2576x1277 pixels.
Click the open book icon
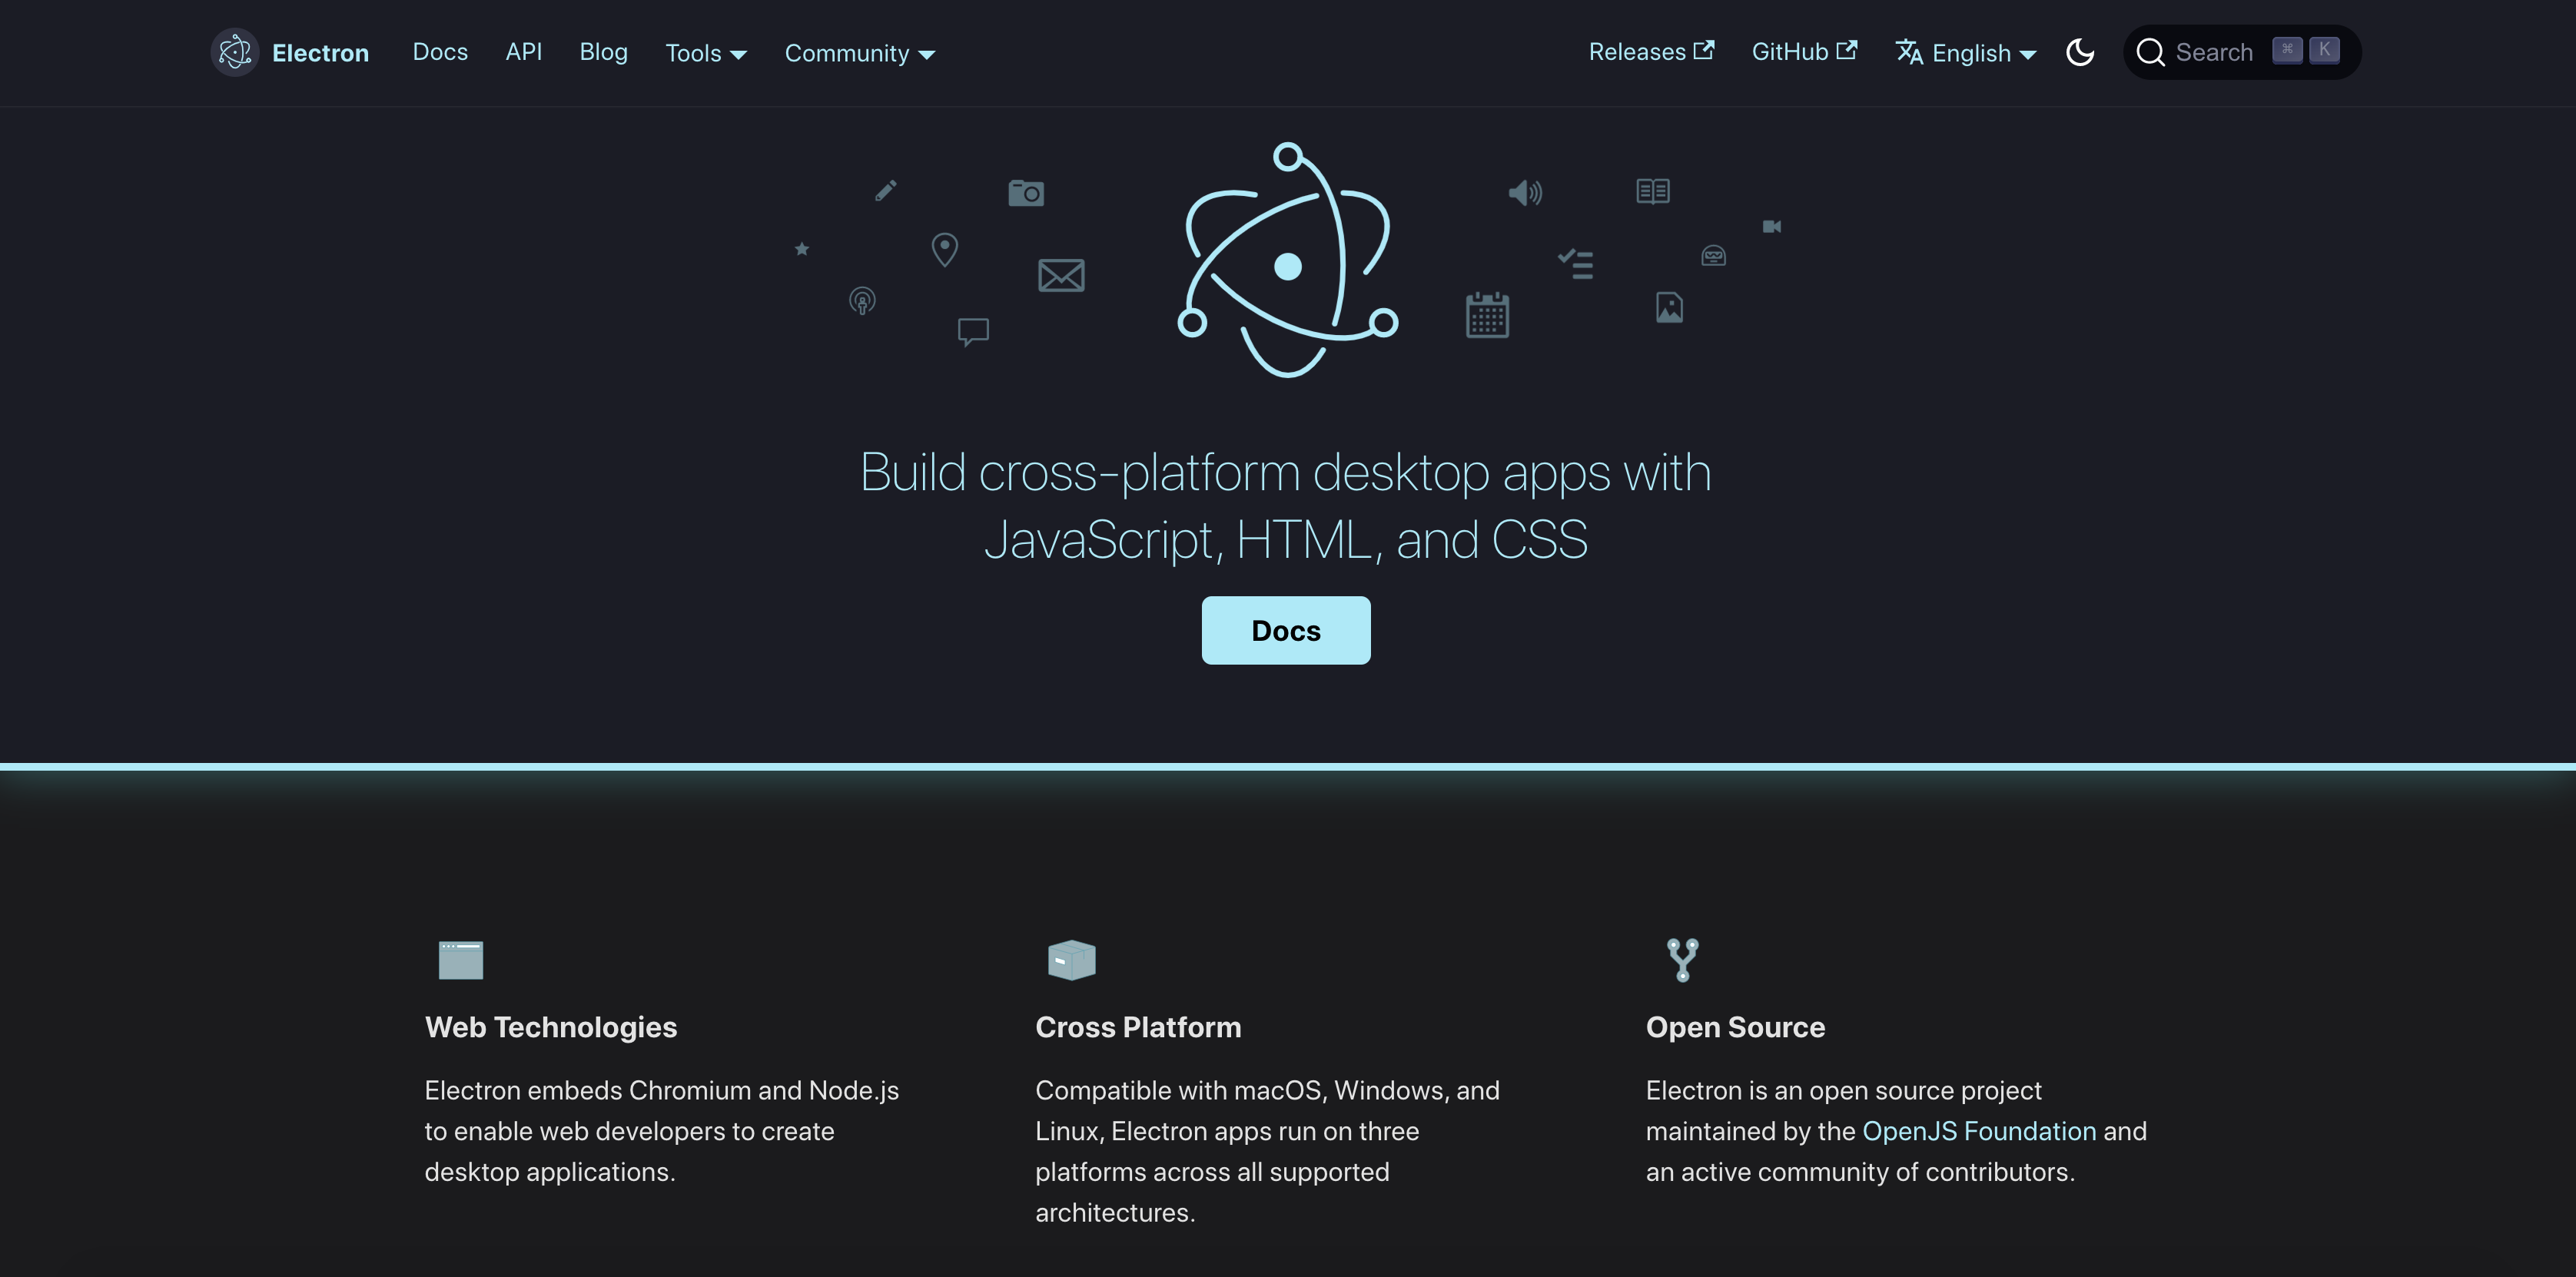1653,190
